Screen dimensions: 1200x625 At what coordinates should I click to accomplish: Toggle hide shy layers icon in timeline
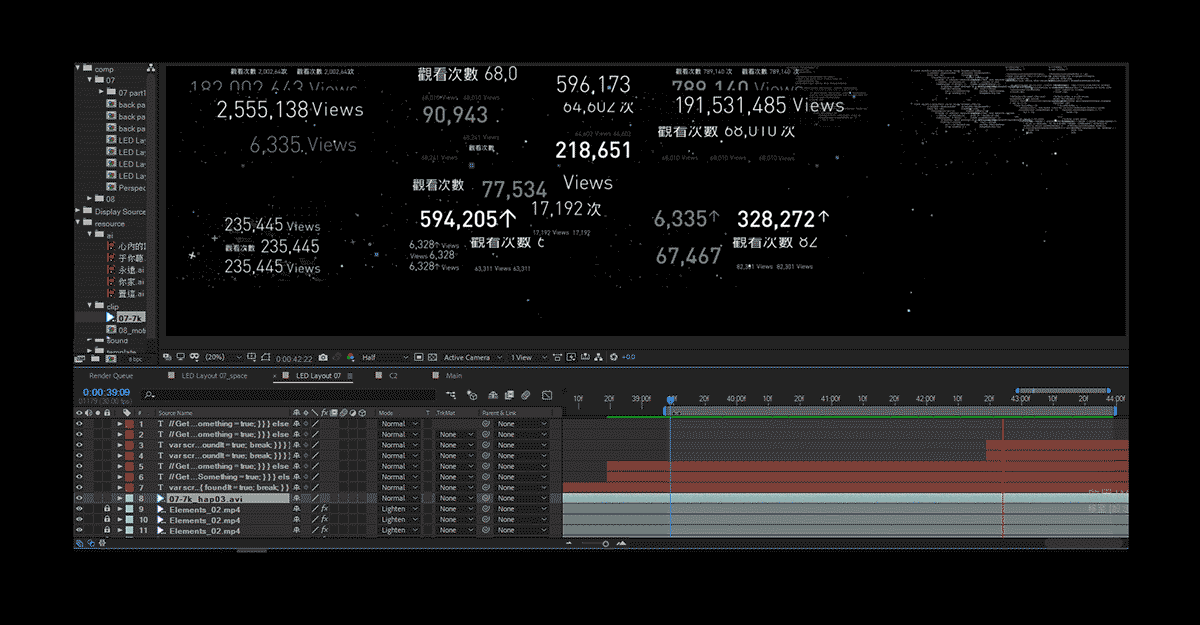click(x=493, y=394)
